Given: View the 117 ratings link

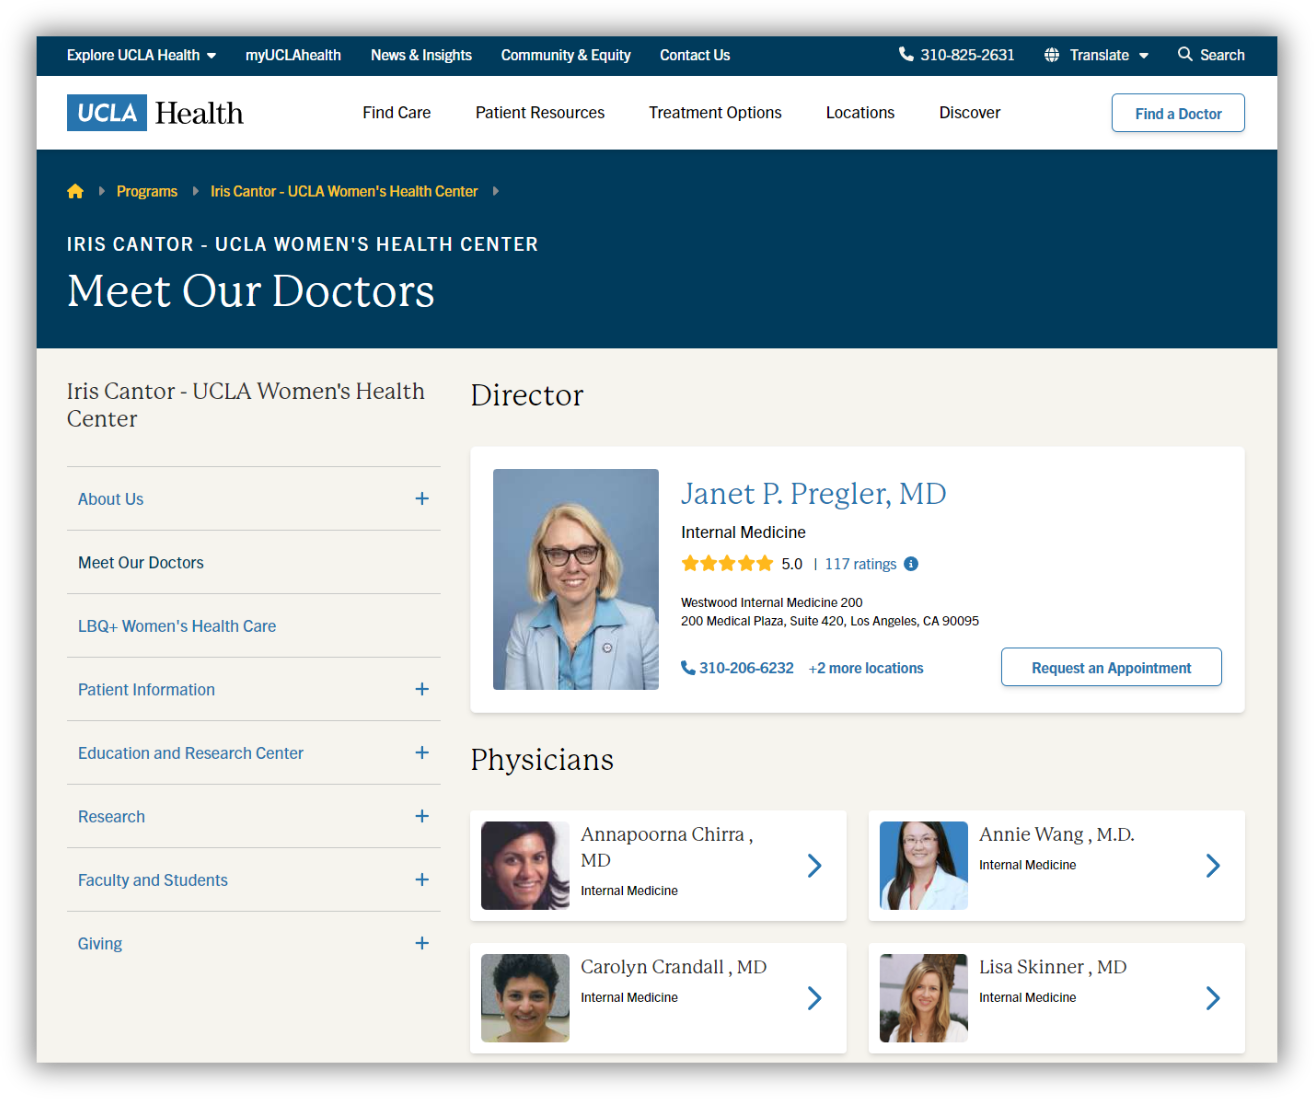Looking at the screenshot, I should 860,564.
